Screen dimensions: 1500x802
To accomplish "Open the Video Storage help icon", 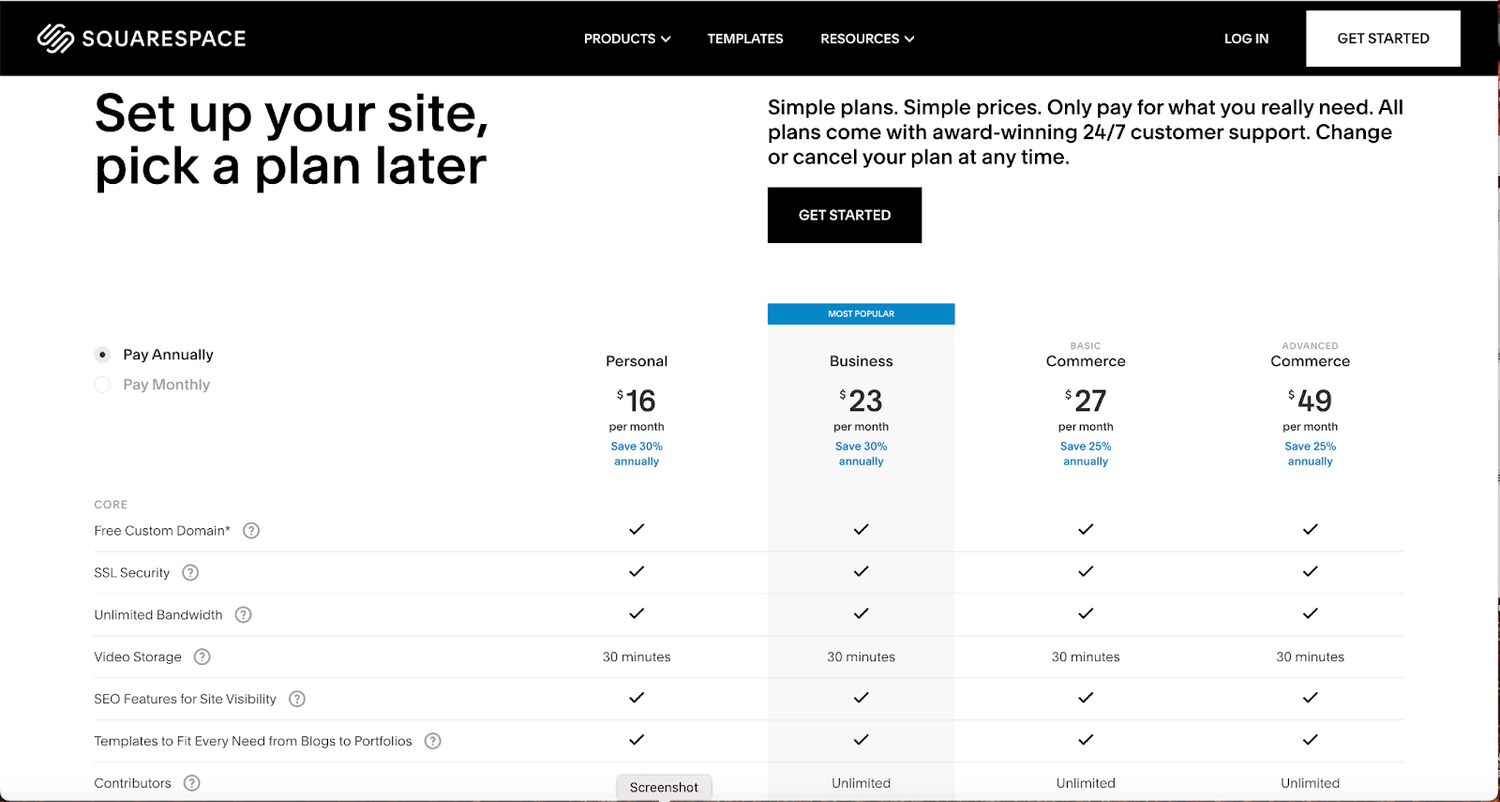I will click(201, 656).
